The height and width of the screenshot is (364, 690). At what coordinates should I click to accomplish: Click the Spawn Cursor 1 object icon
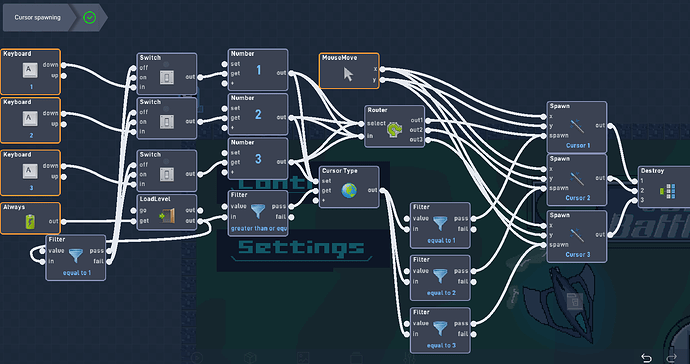577,126
